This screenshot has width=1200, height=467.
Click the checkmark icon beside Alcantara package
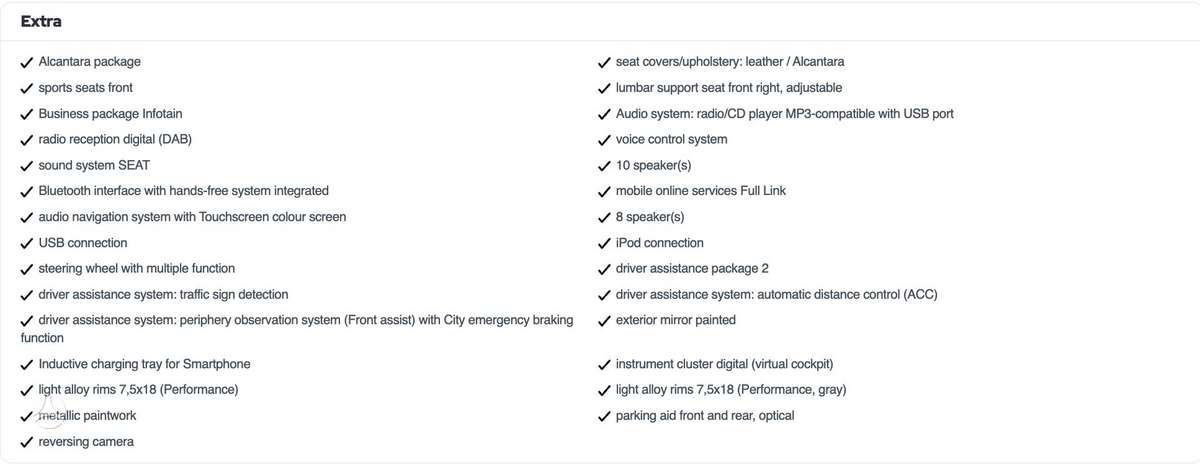(x=27, y=62)
